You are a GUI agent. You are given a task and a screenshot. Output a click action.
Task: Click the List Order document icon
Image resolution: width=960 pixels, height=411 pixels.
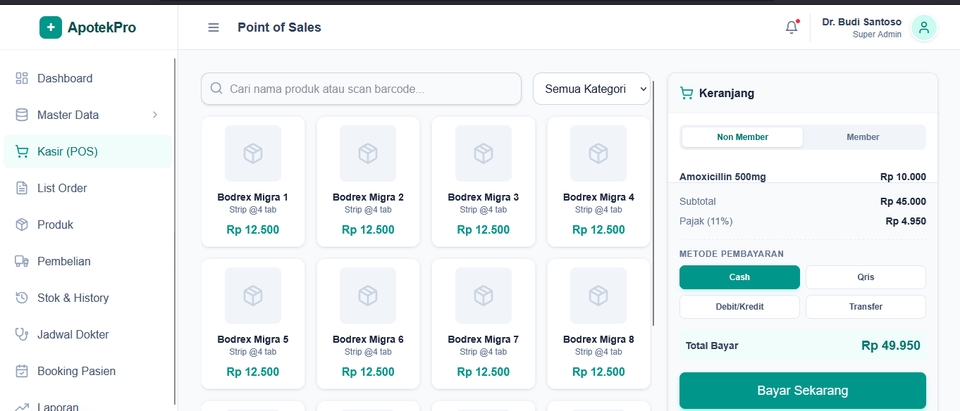[x=22, y=188]
